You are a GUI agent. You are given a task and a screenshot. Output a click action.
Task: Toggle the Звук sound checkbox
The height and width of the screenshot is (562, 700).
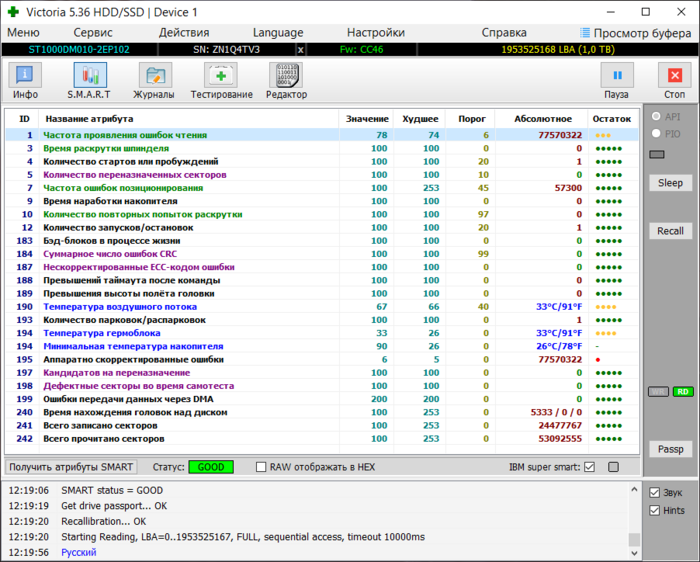(654, 492)
